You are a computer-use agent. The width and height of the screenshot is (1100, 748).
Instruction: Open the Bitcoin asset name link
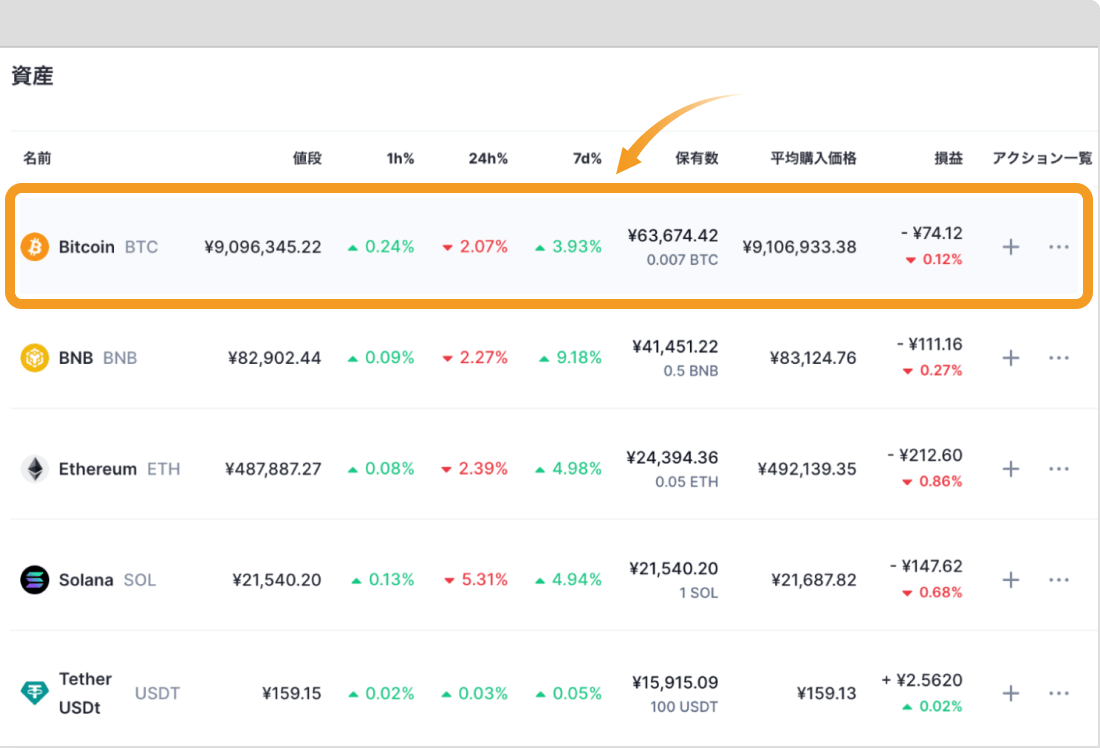pyautogui.click(x=86, y=247)
